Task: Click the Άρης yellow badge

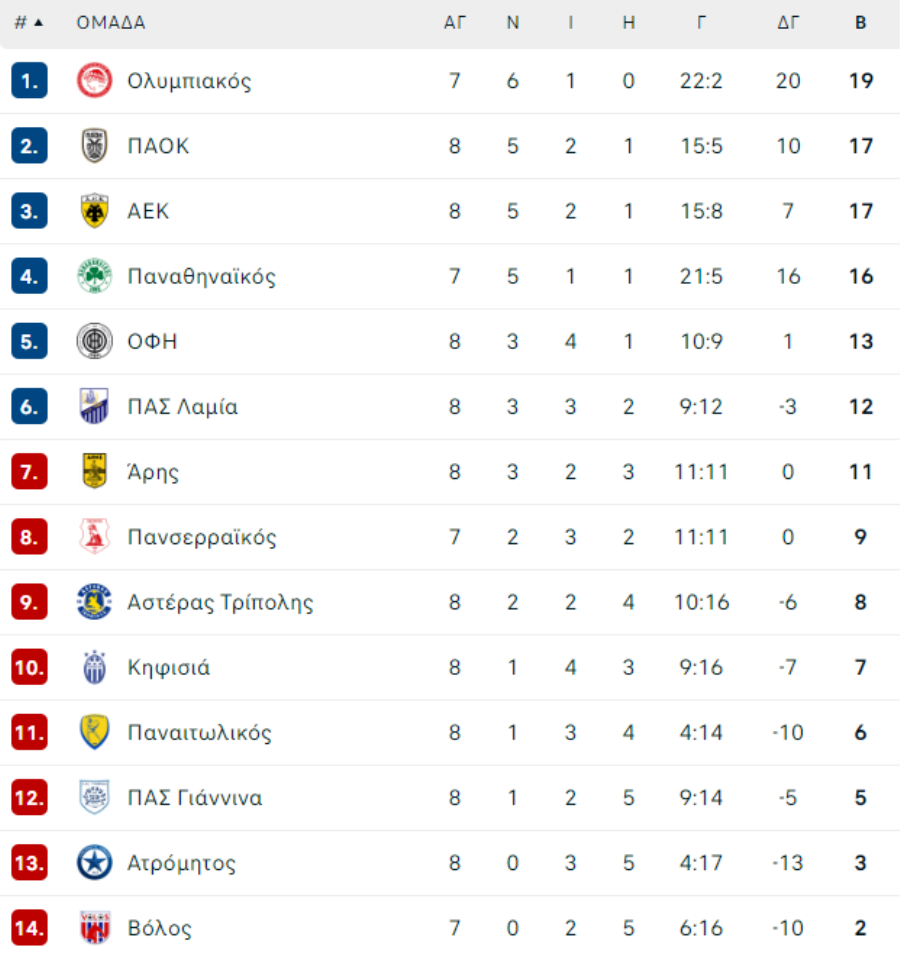Action: [x=94, y=471]
